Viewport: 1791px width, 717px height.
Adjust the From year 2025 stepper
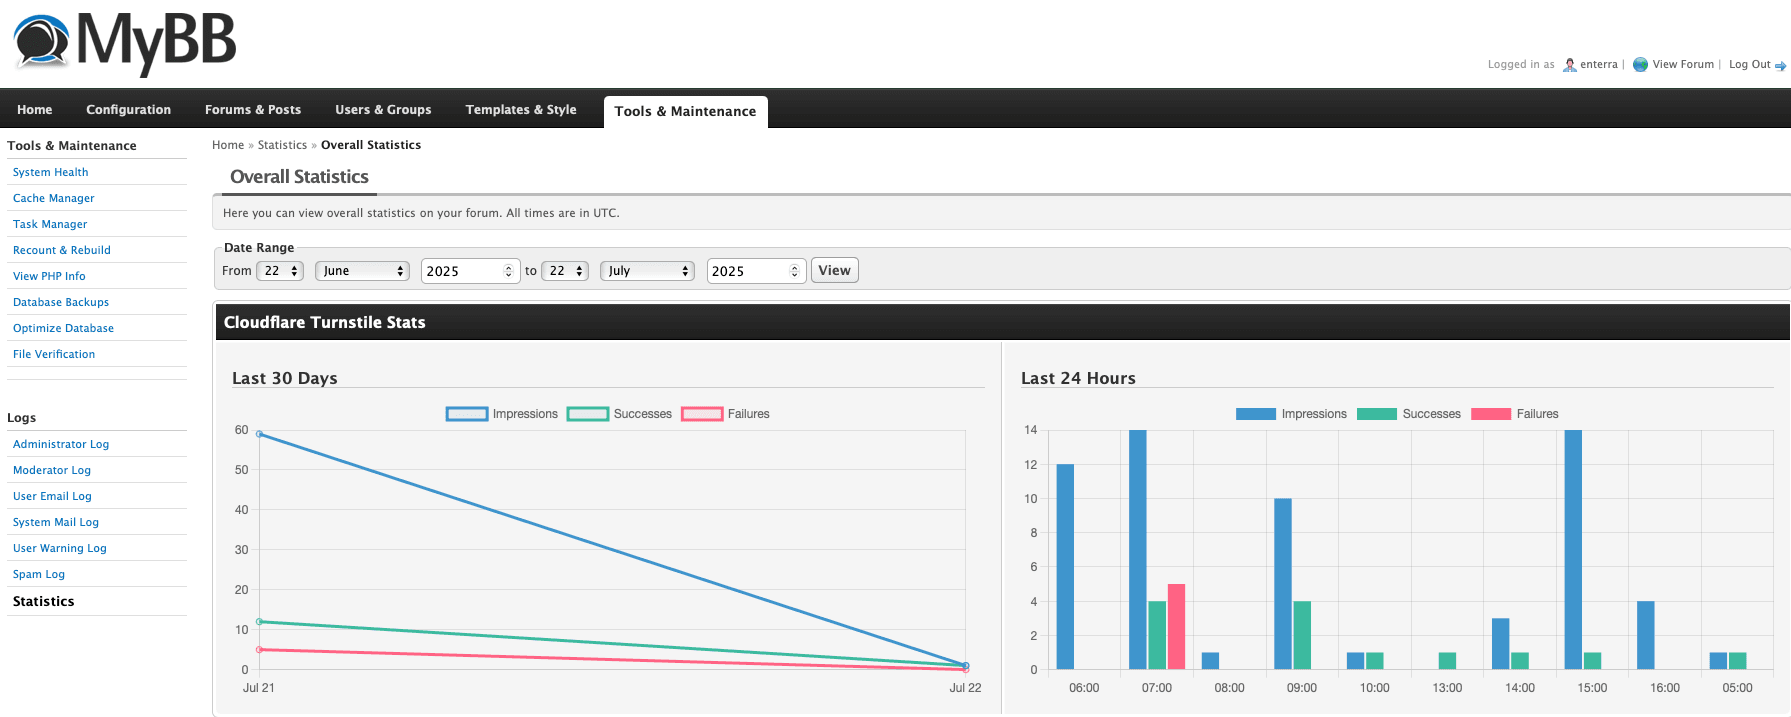508,271
